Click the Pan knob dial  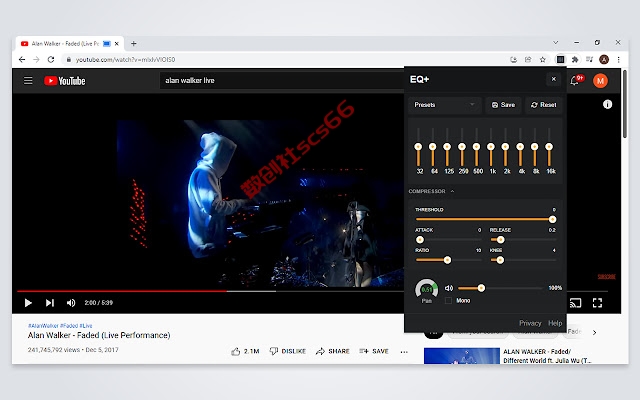click(427, 289)
